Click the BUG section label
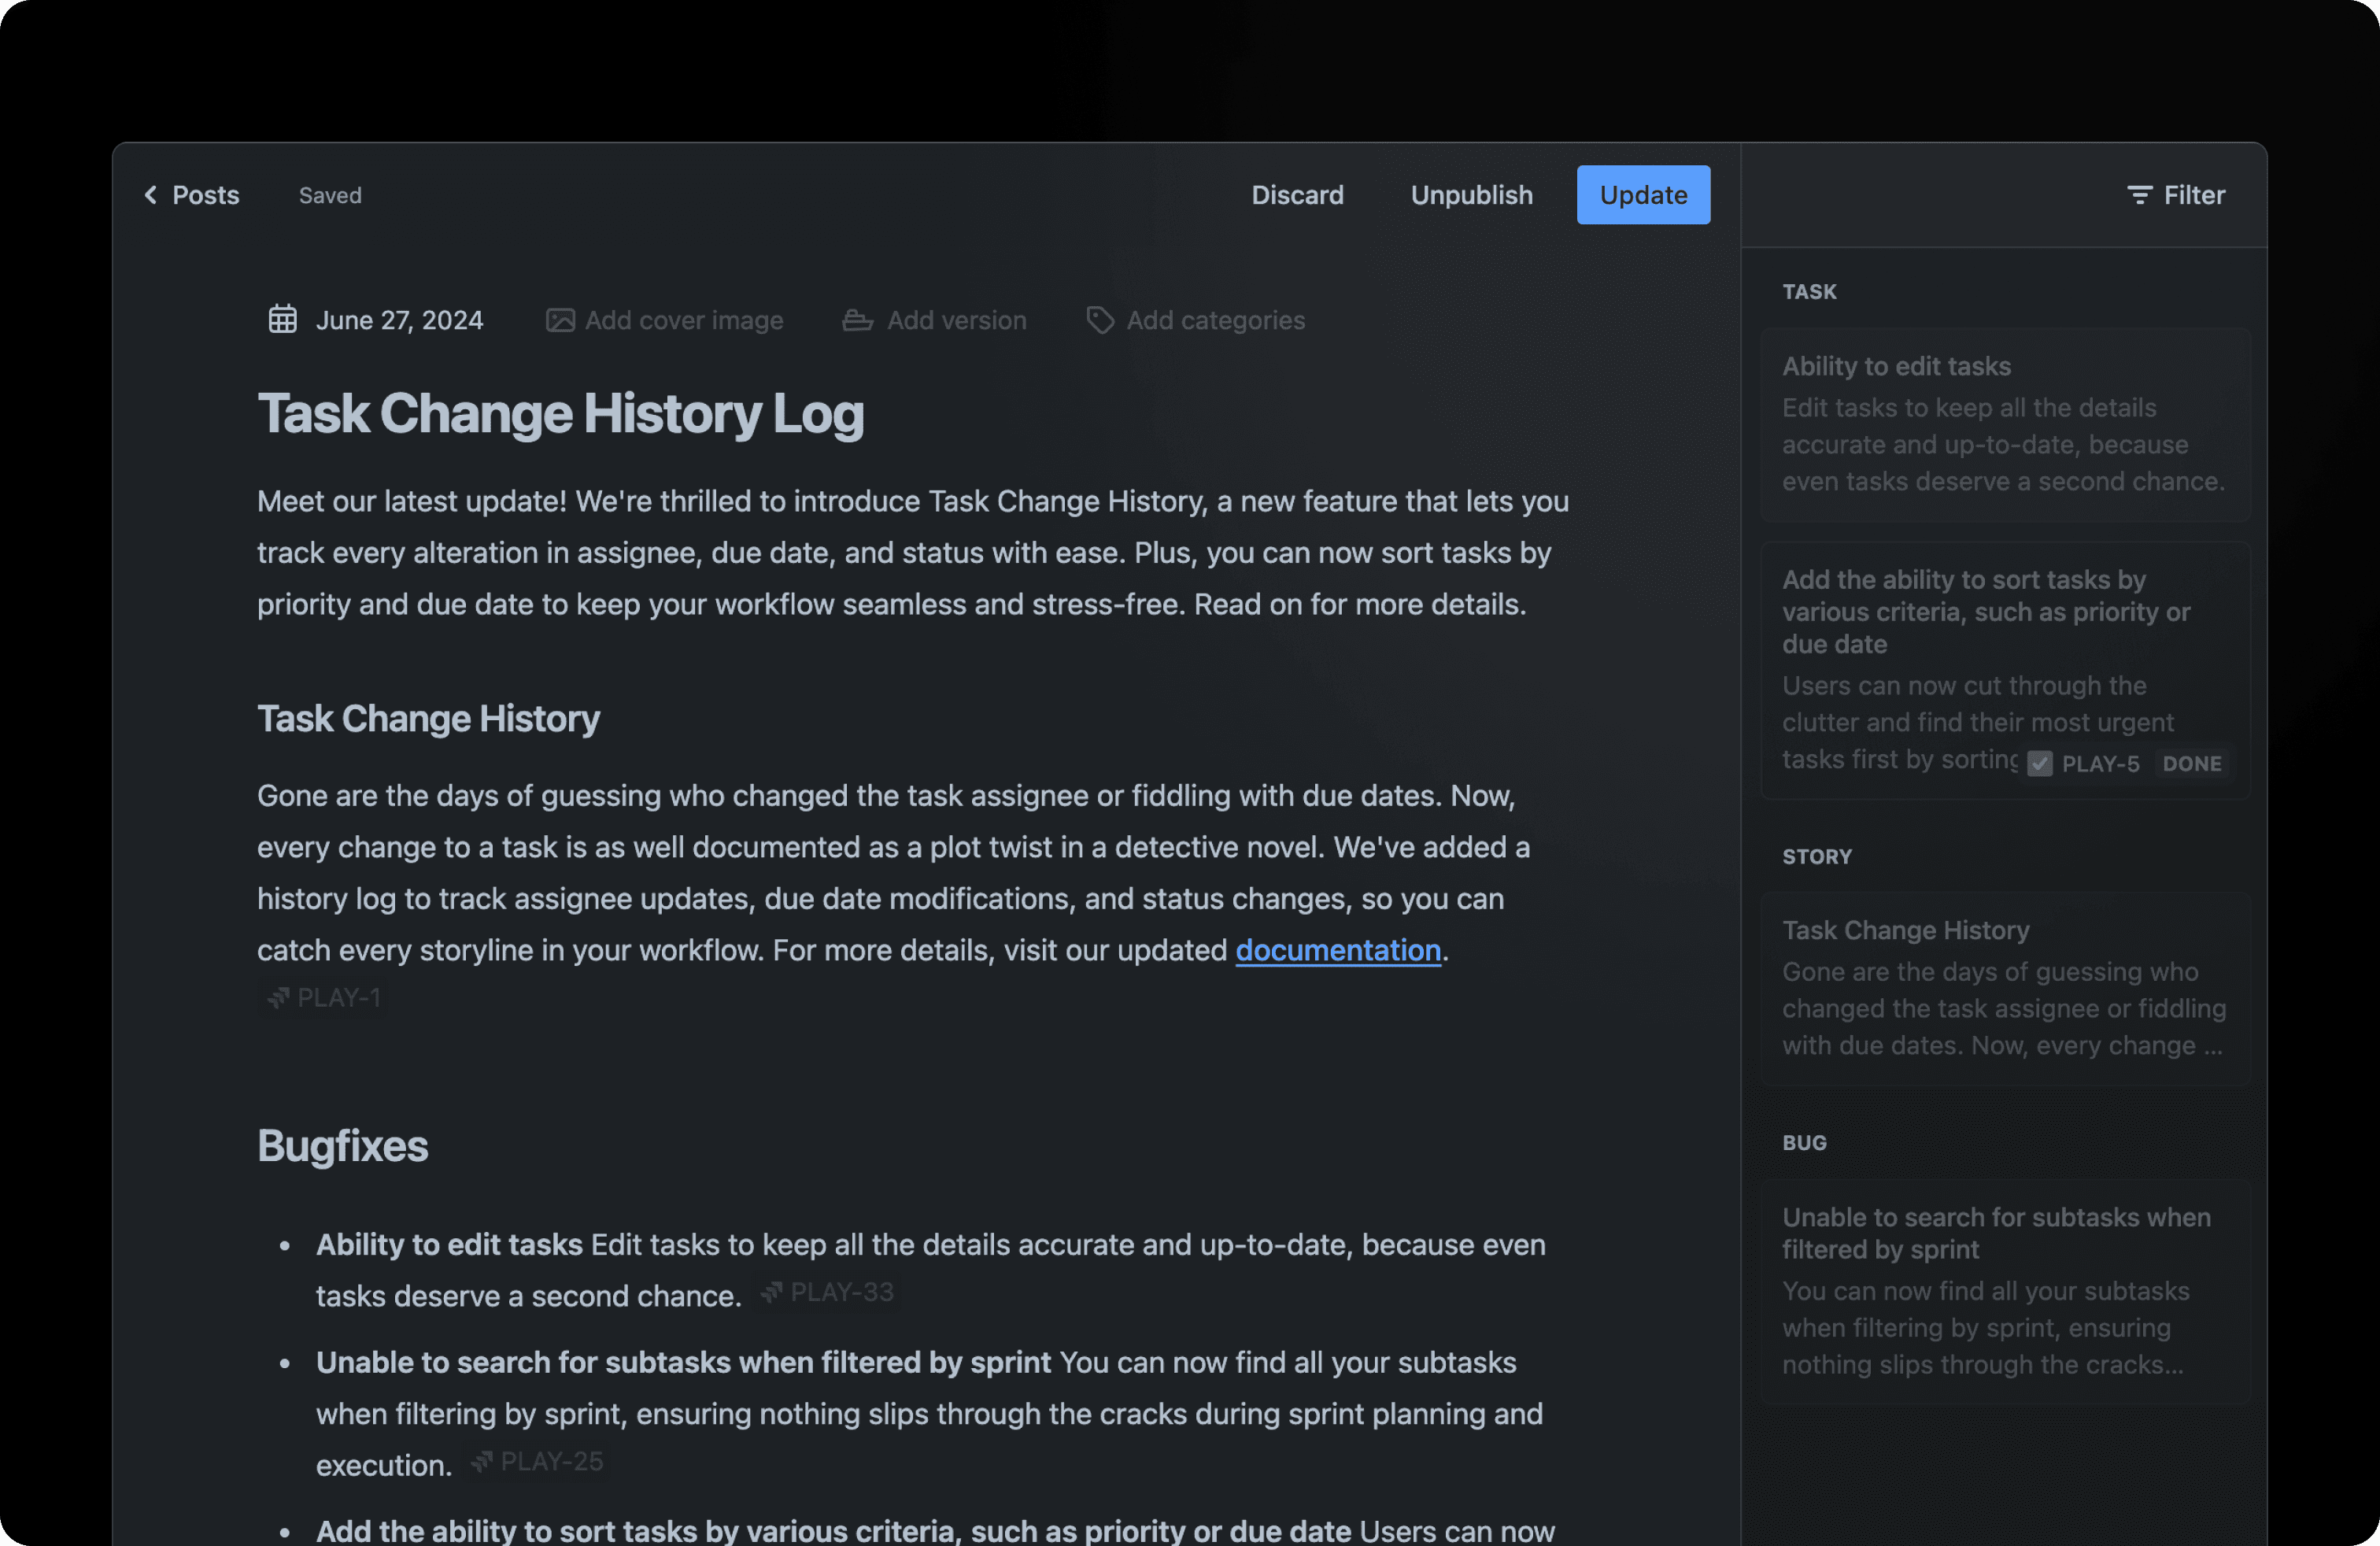 pyautogui.click(x=1804, y=1143)
